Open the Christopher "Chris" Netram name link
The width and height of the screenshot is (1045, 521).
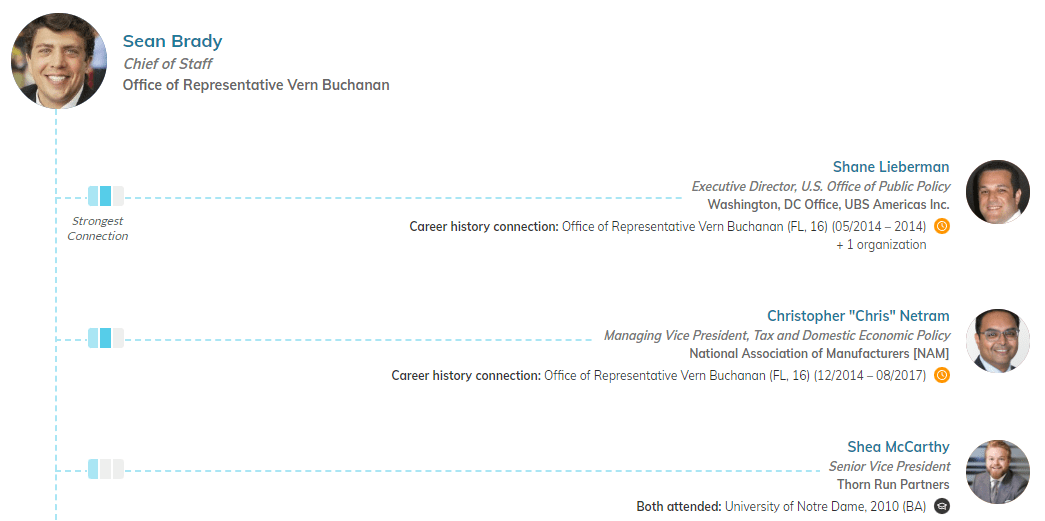click(x=858, y=316)
